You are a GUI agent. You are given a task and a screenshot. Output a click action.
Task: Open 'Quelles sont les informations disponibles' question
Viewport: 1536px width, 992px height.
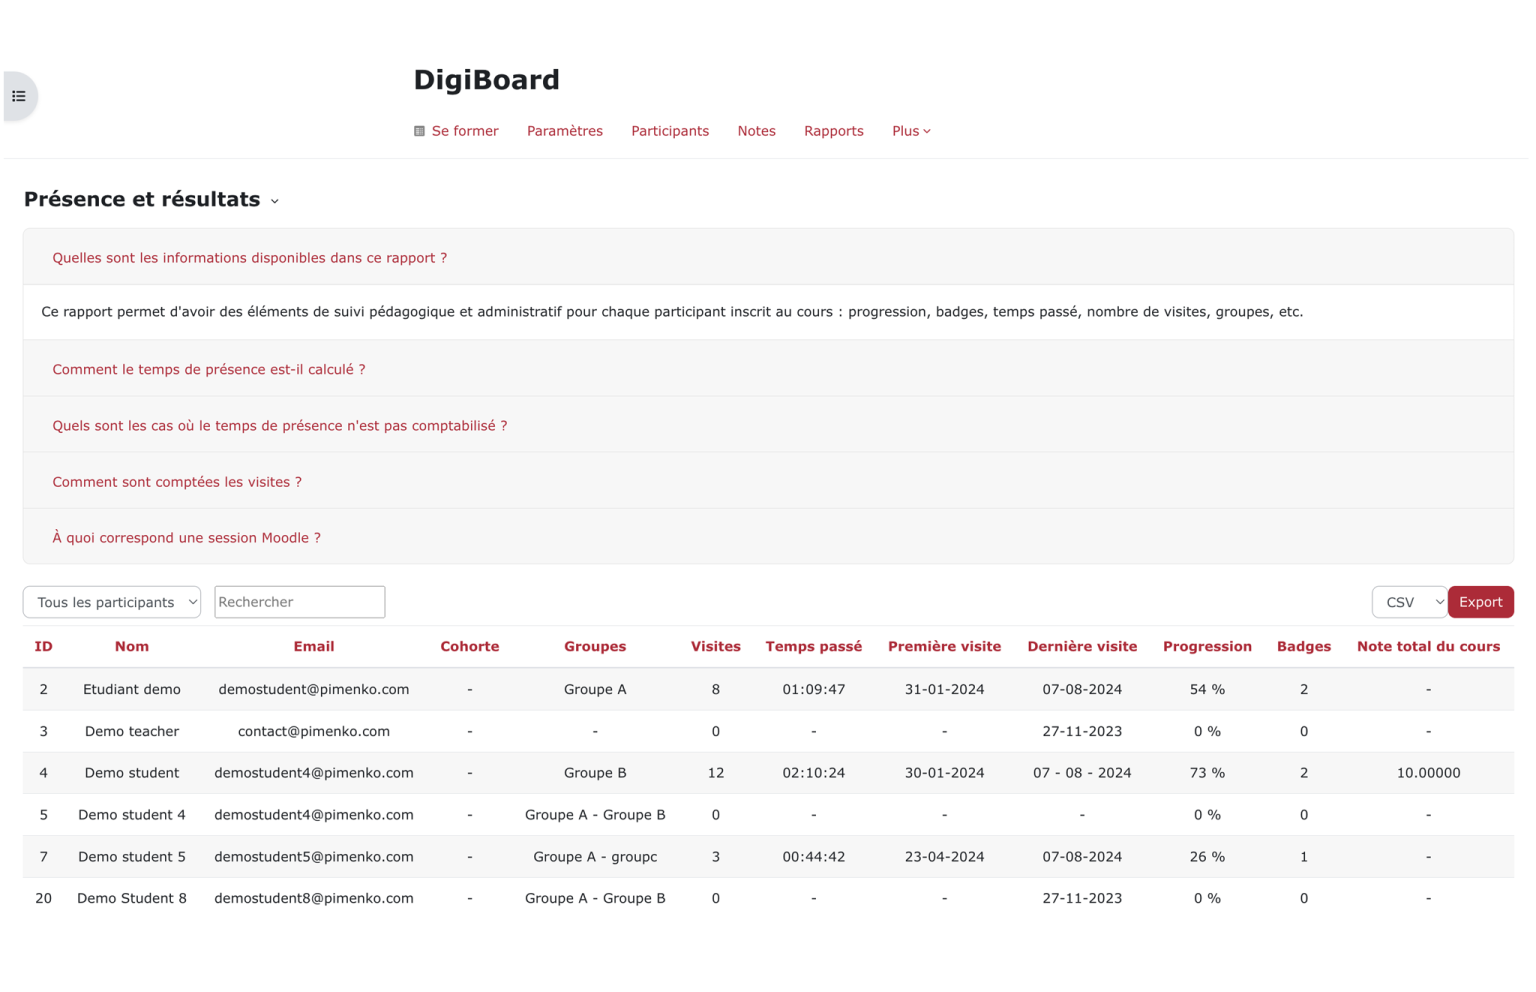249,257
